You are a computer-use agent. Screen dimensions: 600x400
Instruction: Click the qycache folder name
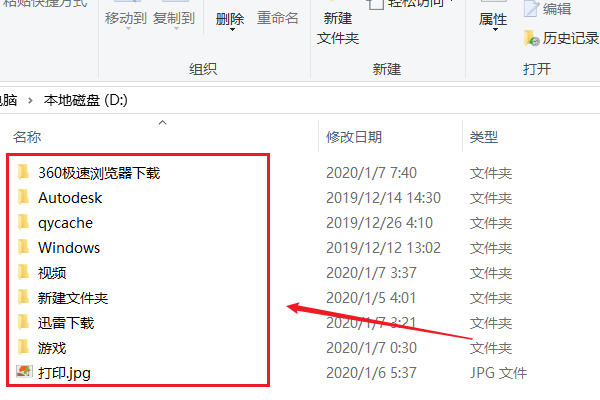tap(65, 223)
